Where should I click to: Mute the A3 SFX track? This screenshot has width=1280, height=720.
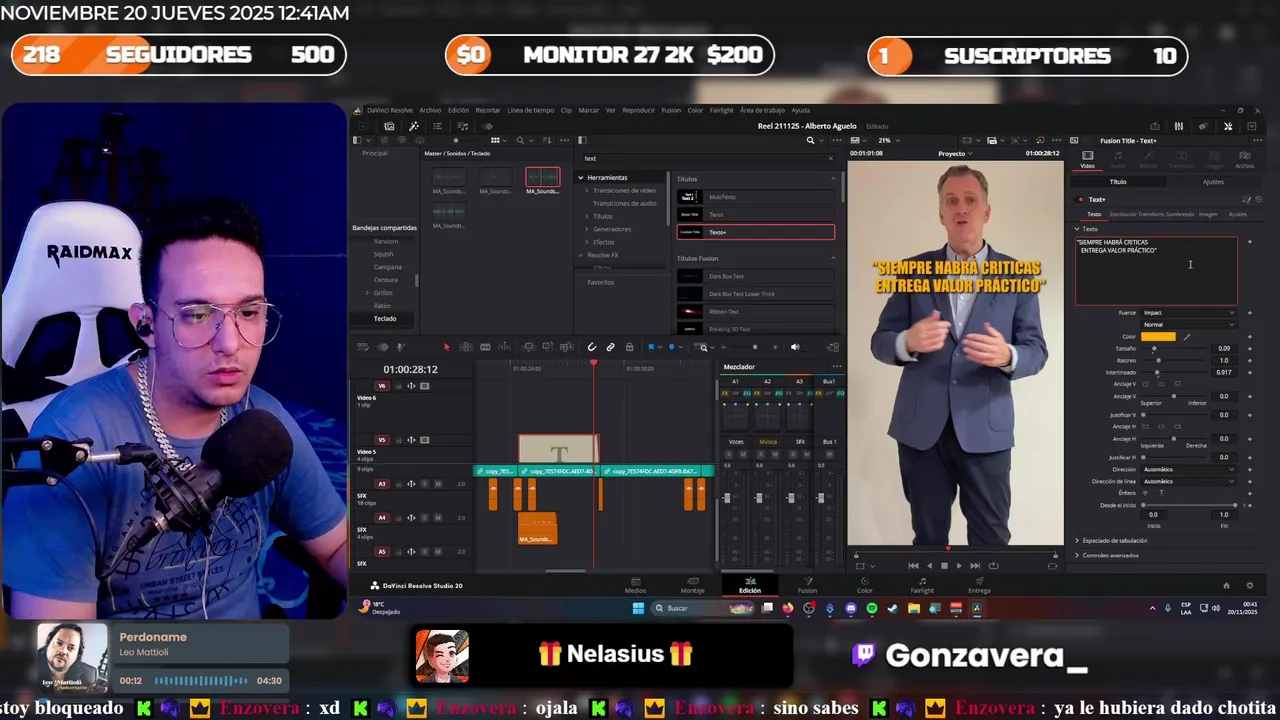click(438, 484)
